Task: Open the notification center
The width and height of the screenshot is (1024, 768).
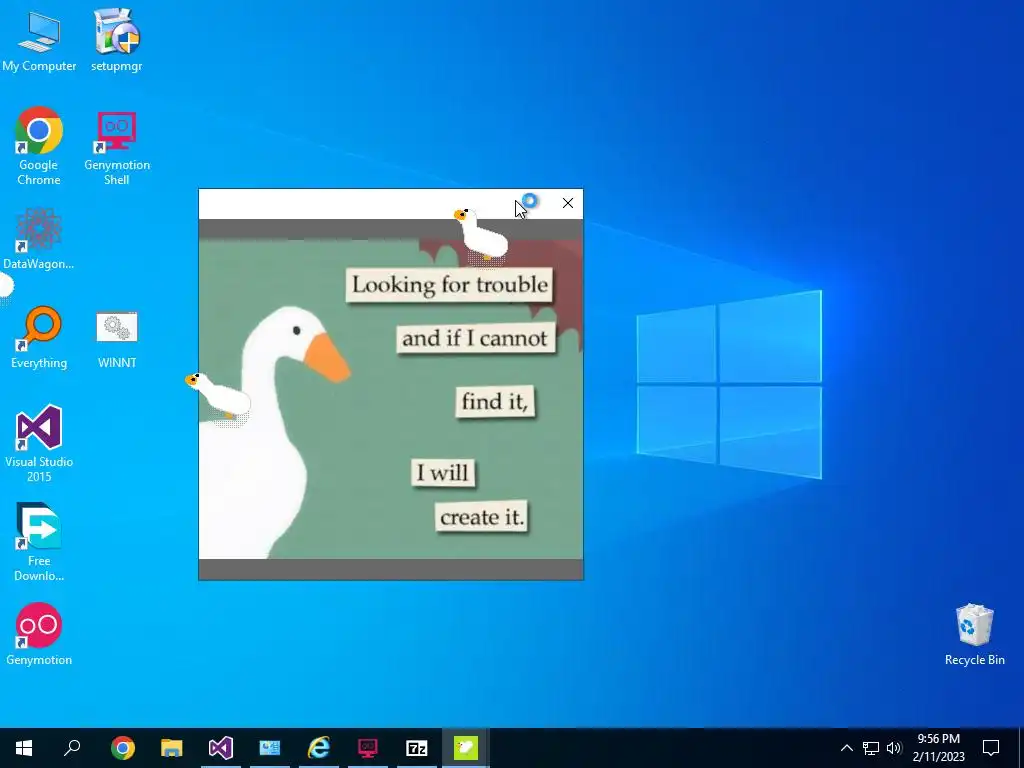Action: (991, 748)
